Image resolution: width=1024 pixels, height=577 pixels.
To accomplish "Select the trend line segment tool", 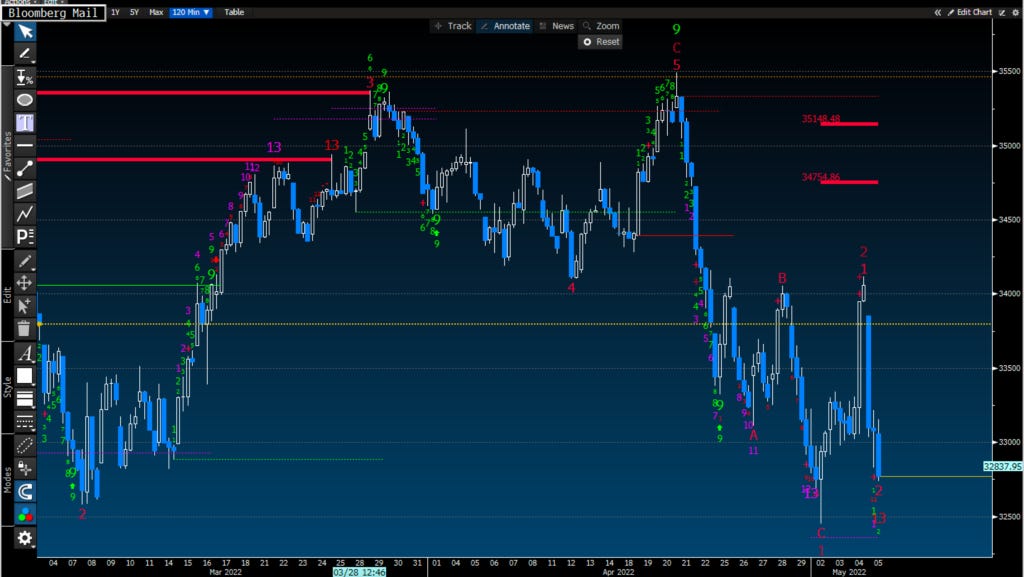I will tap(25, 168).
